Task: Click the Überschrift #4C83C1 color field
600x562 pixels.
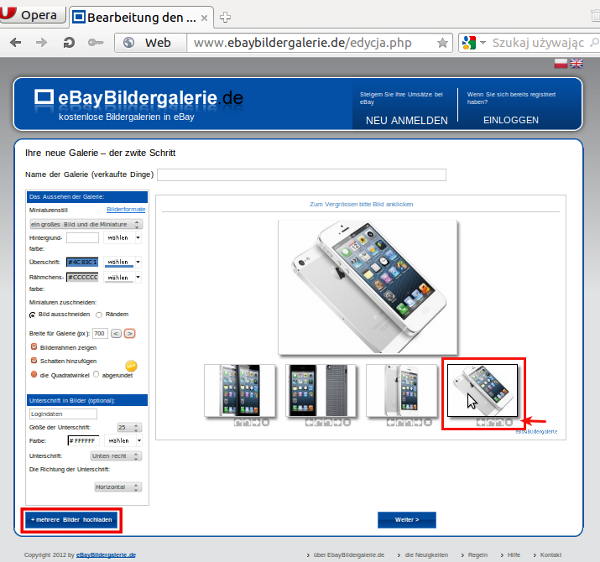Action: pos(82,262)
